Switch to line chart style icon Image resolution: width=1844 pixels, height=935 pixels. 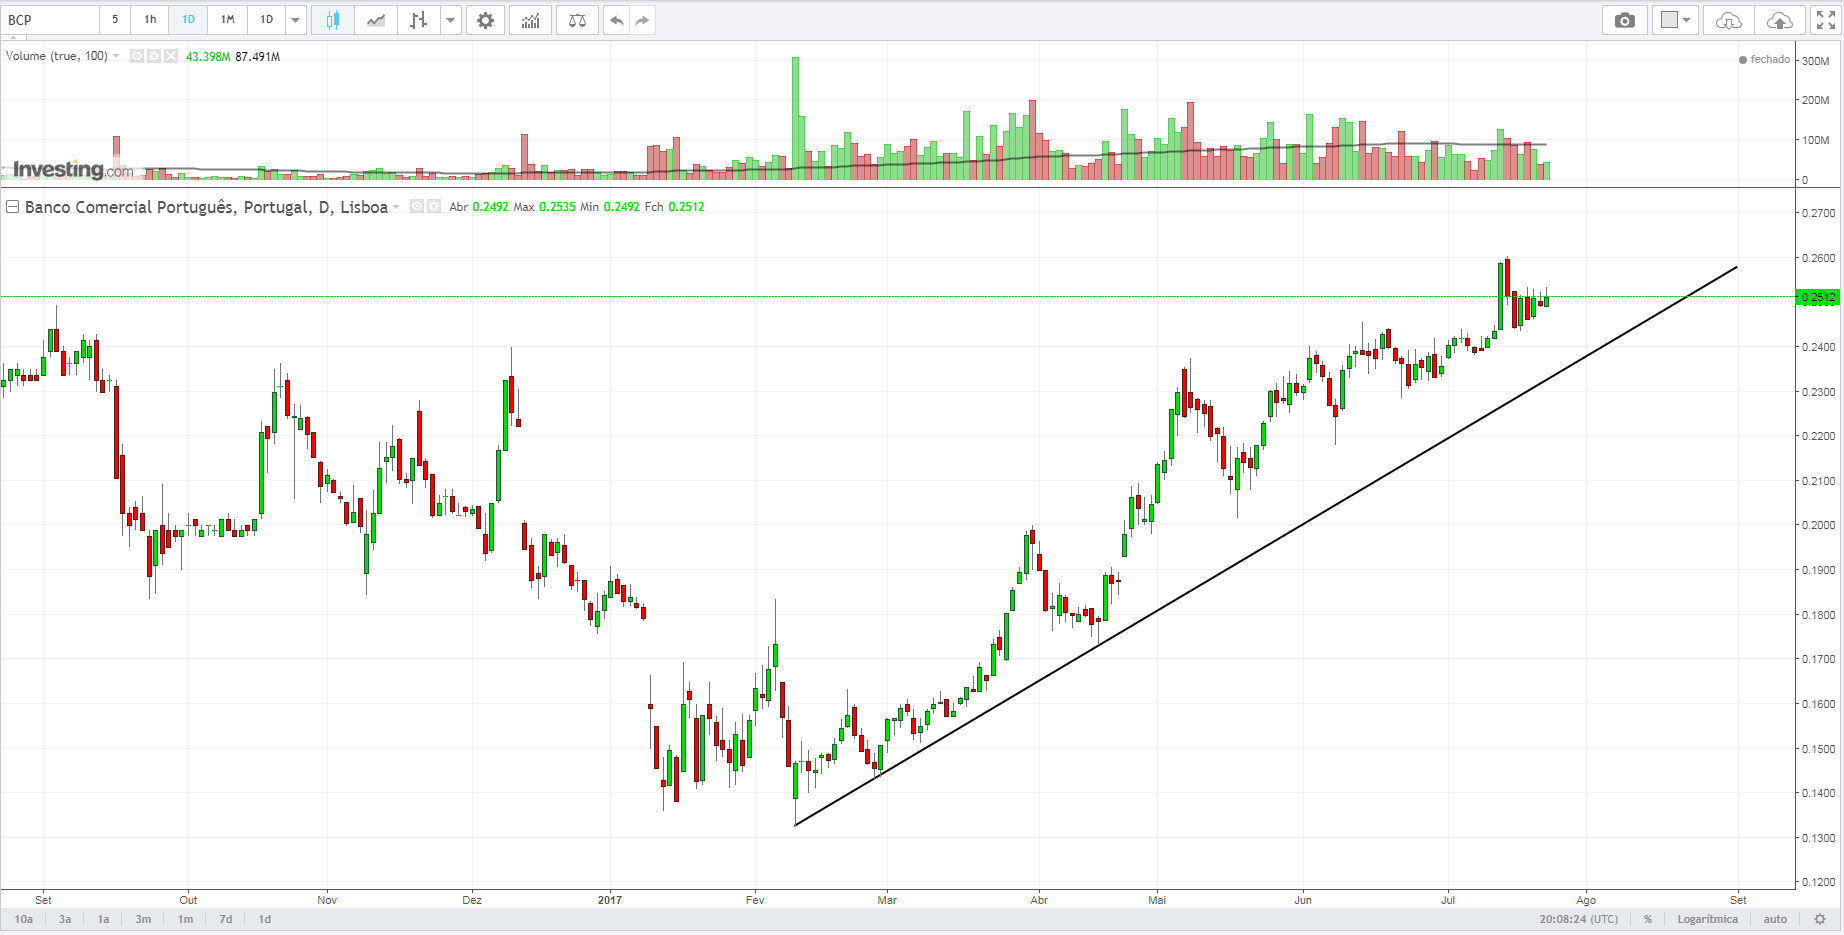pyautogui.click(x=376, y=20)
